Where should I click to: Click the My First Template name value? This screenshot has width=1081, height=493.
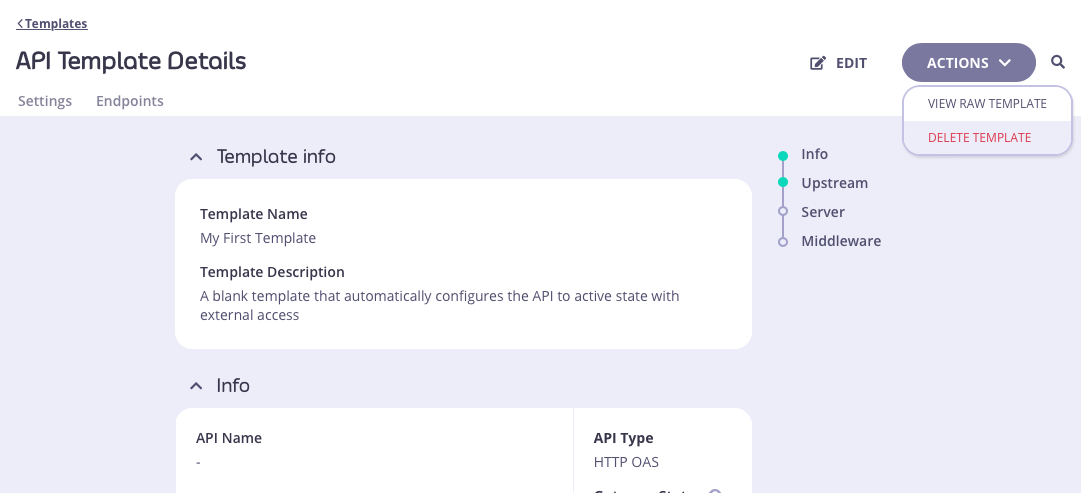tap(258, 238)
